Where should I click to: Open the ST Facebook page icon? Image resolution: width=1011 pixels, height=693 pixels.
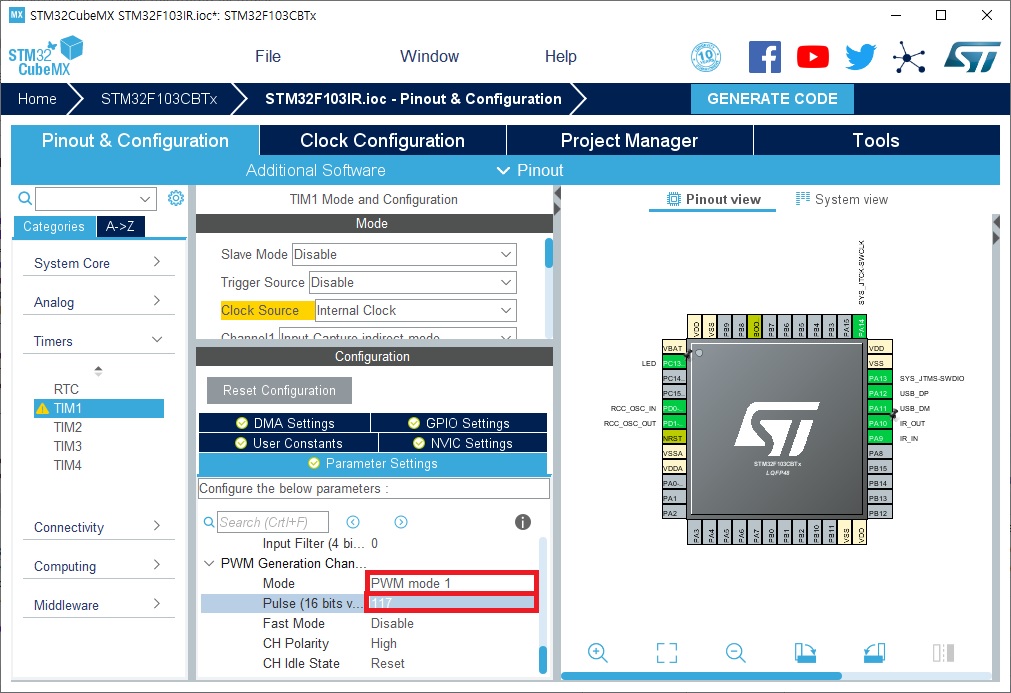765,57
